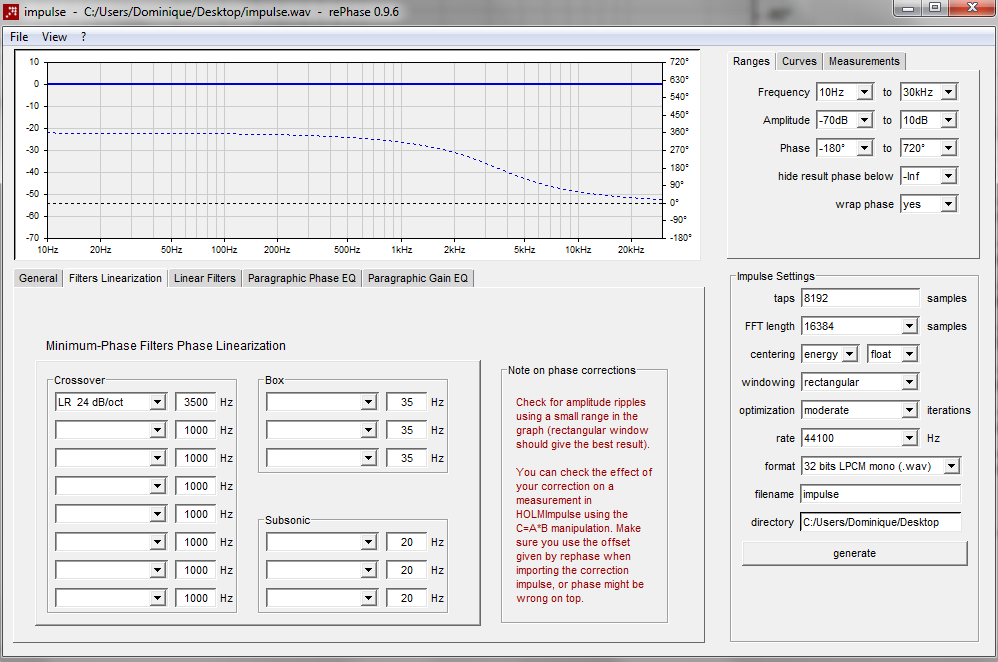Click the first Box 35 Hz field
This screenshot has width=998, height=662.
pos(407,402)
